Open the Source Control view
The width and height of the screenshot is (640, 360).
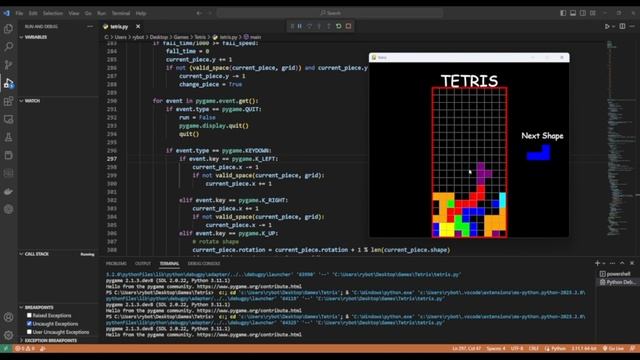(8, 64)
